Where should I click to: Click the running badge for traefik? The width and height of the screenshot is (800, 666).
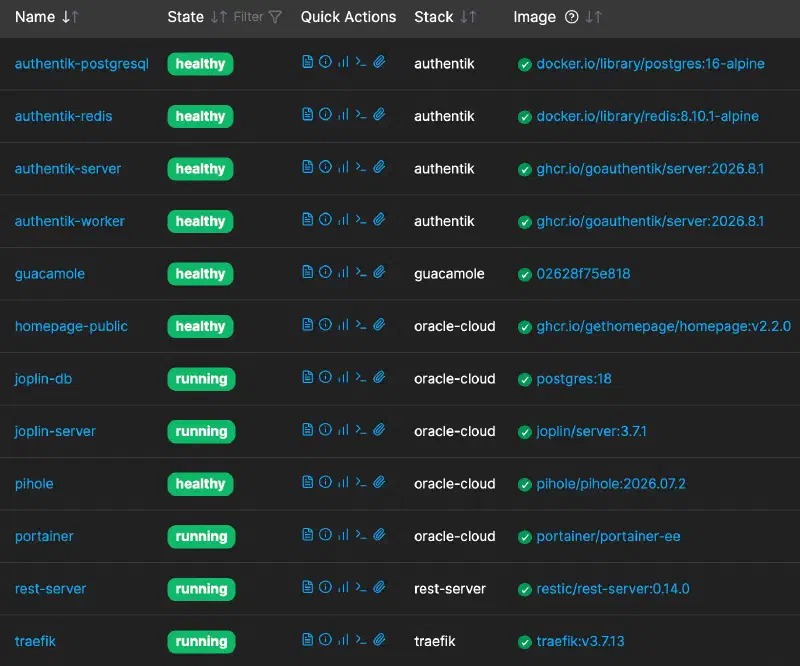(x=202, y=642)
